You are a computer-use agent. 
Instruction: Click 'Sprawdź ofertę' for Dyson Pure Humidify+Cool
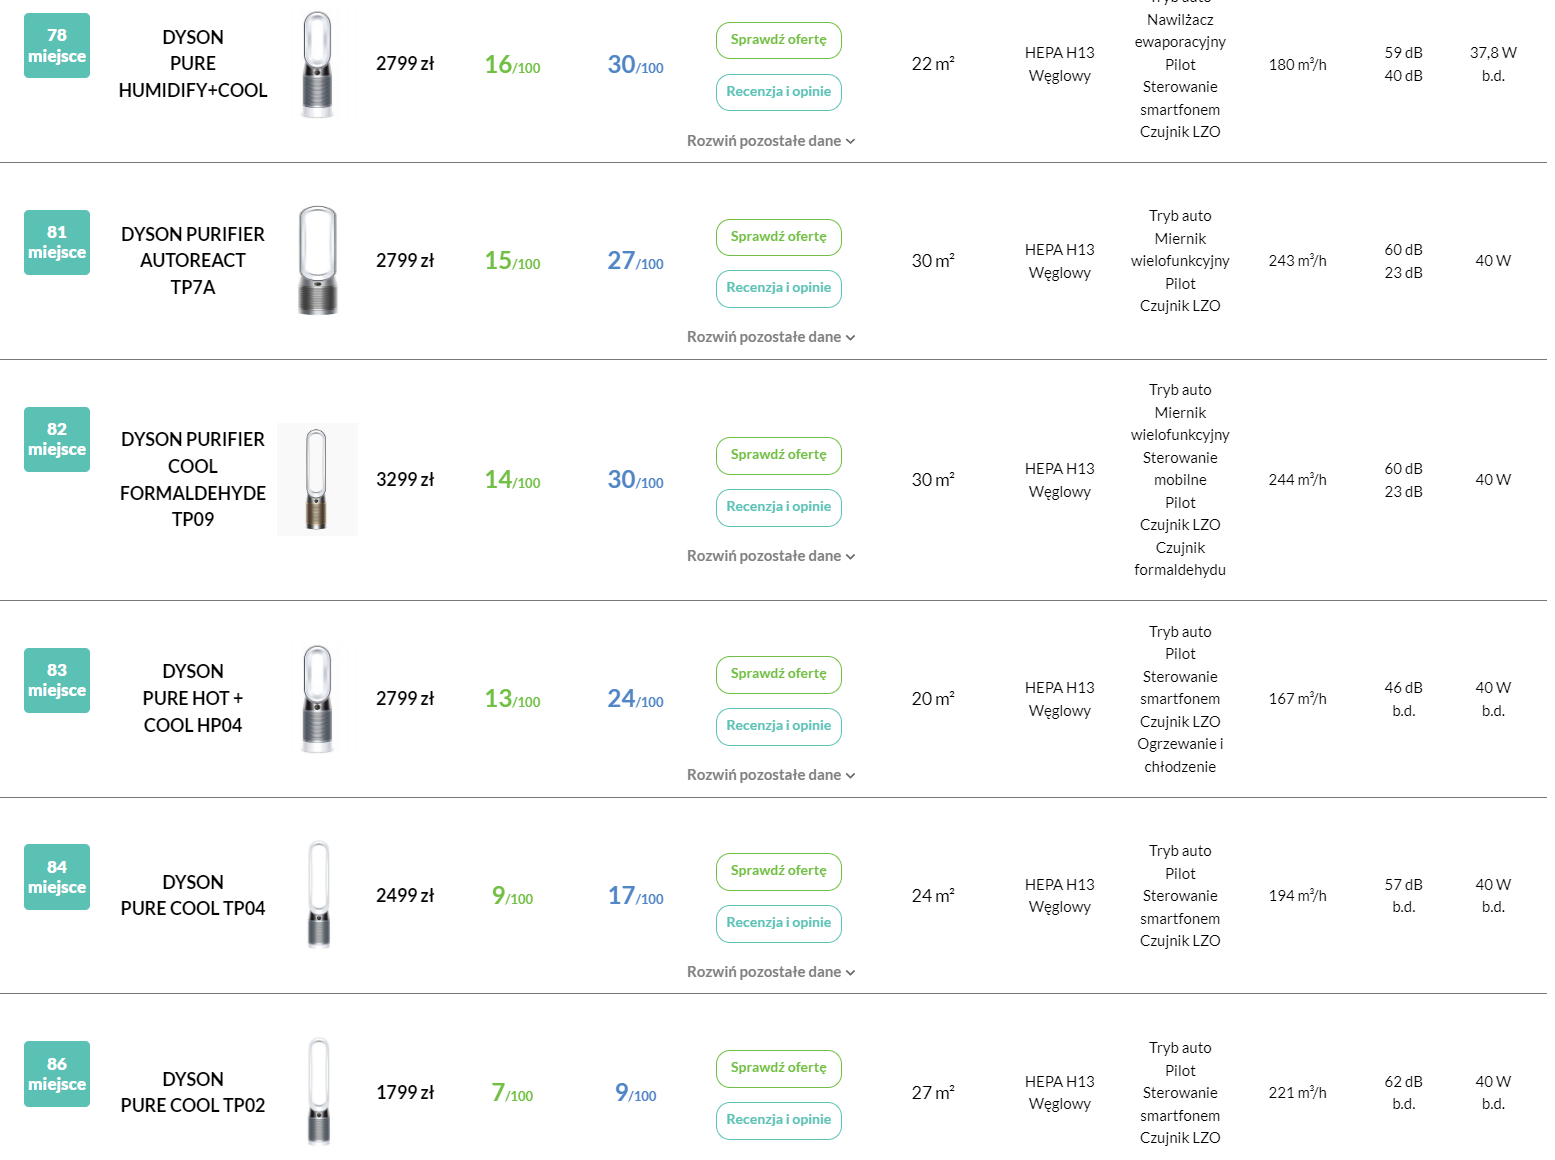click(x=778, y=40)
